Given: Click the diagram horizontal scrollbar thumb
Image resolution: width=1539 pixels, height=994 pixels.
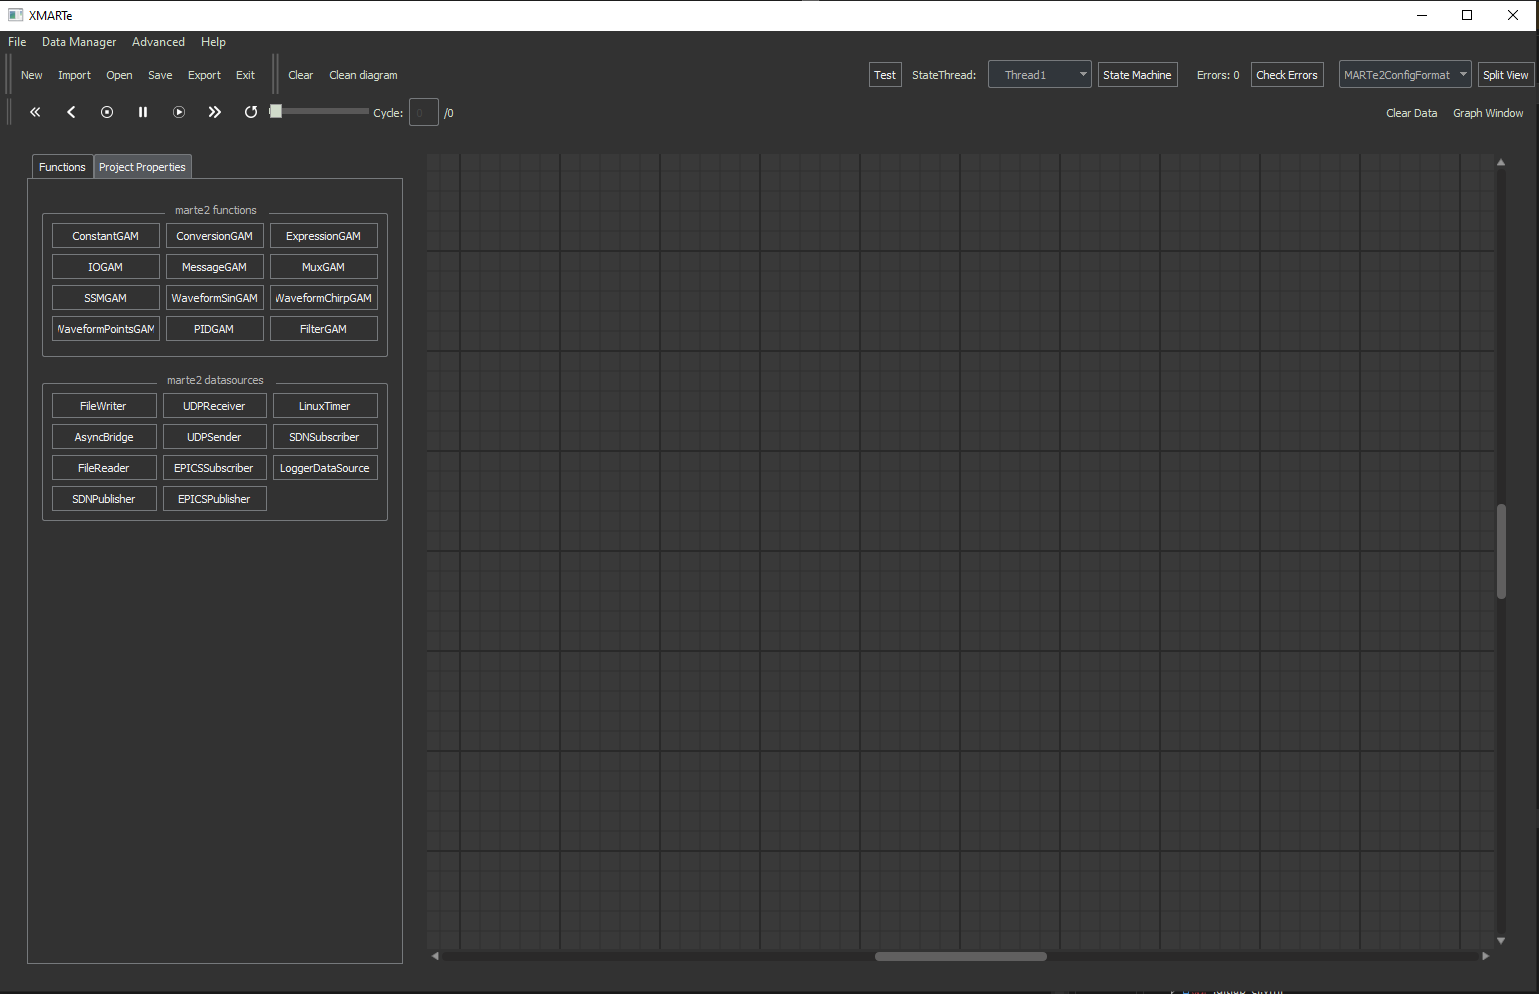Looking at the screenshot, I should point(960,956).
